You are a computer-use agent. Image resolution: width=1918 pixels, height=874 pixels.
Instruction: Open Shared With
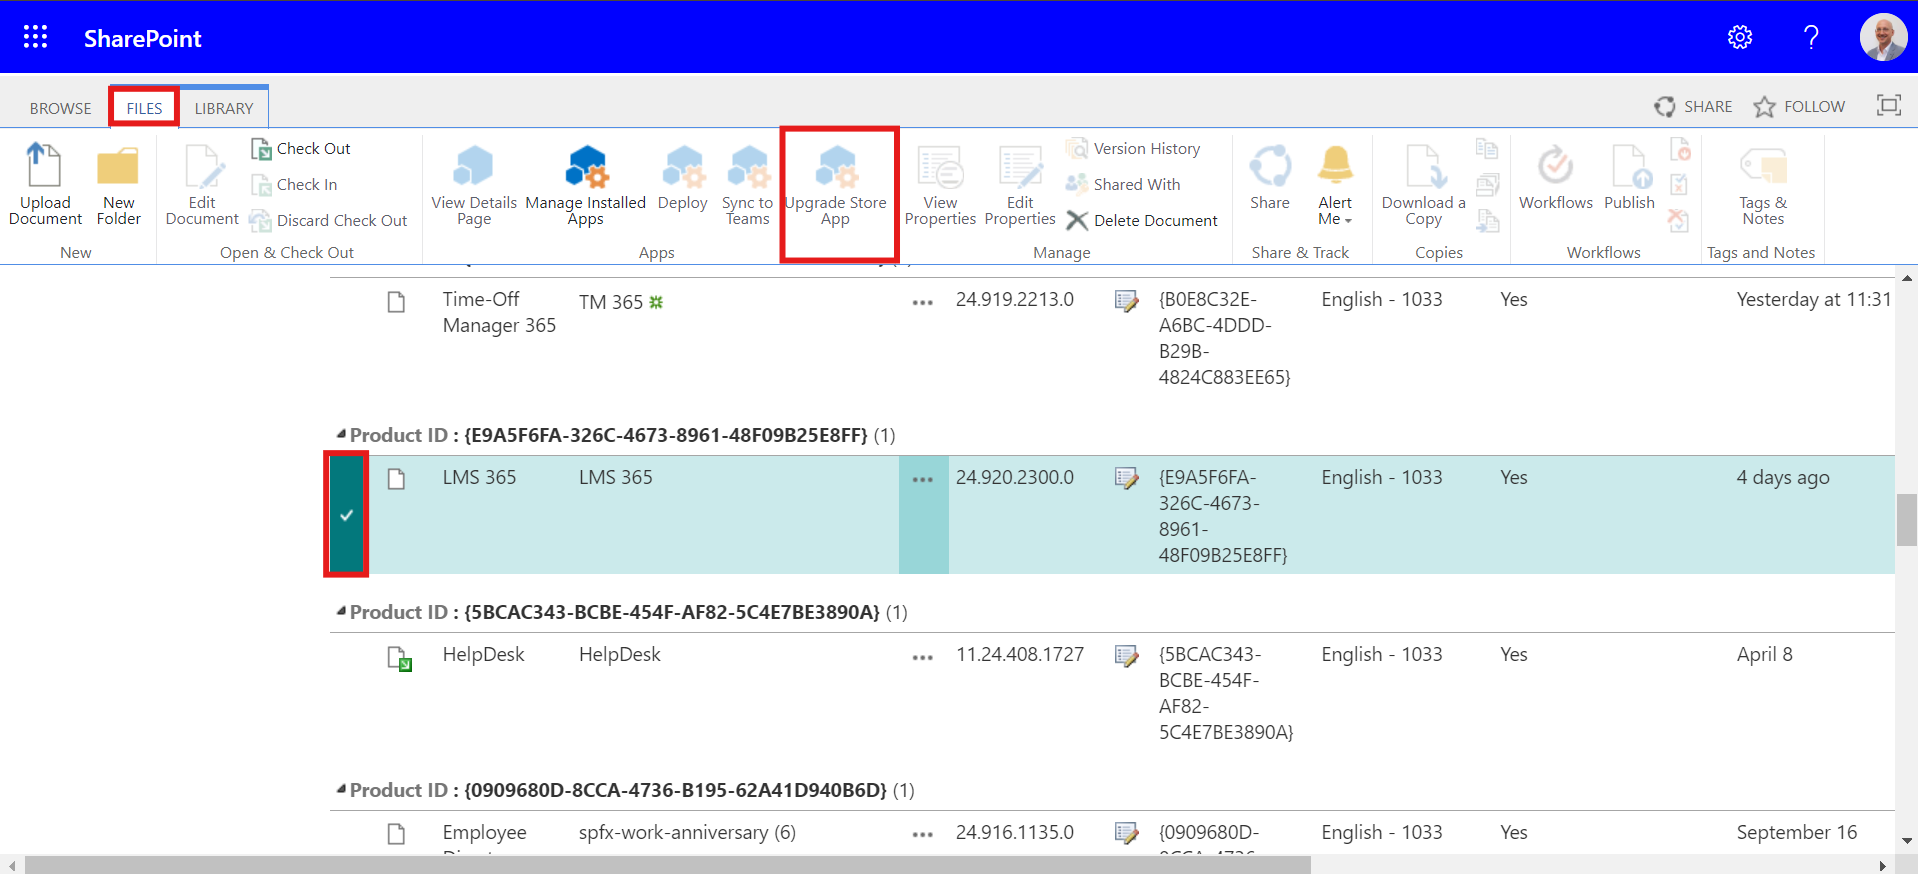pos(1123,185)
